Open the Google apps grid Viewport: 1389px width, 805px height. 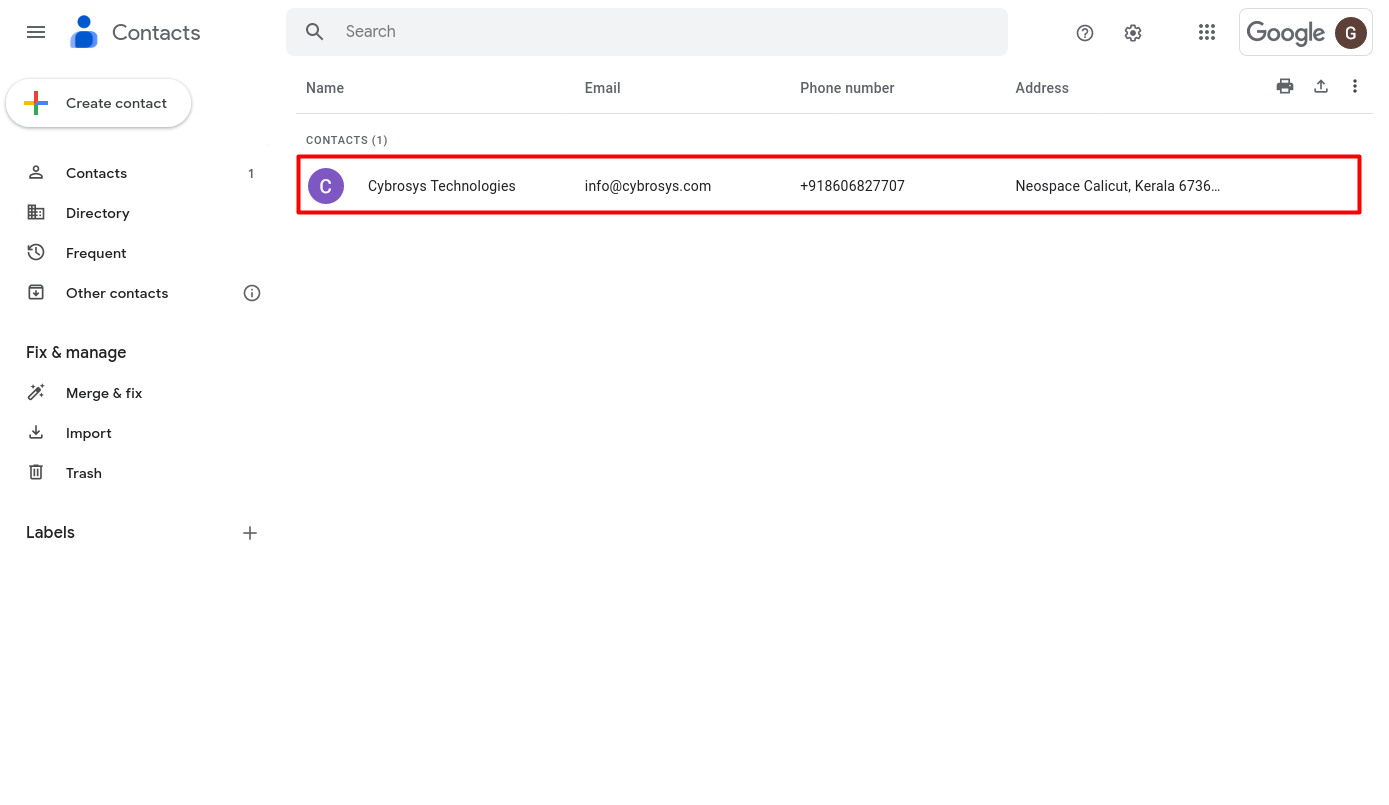click(1207, 33)
